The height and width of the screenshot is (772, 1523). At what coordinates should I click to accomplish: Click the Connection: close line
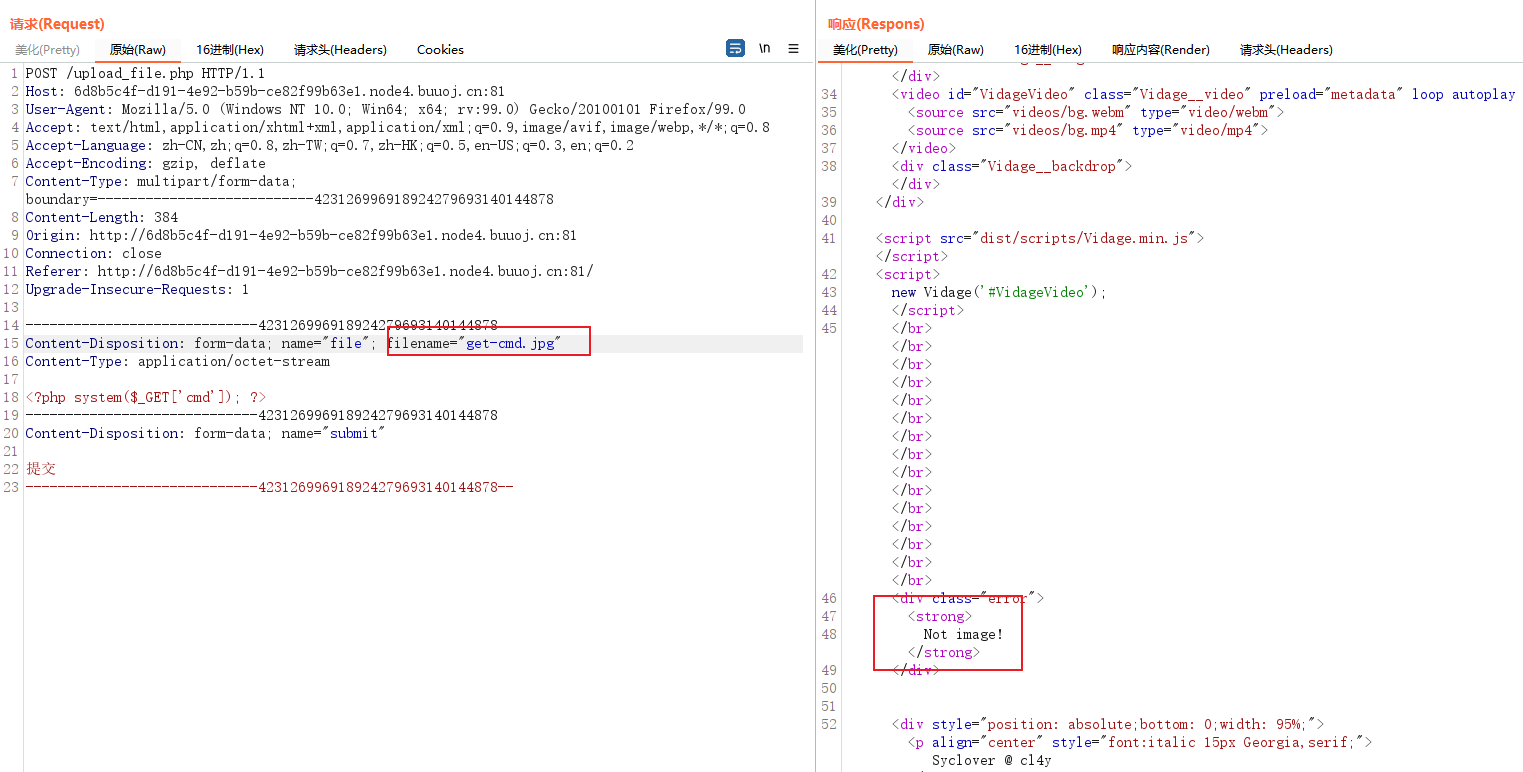[93, 253]
